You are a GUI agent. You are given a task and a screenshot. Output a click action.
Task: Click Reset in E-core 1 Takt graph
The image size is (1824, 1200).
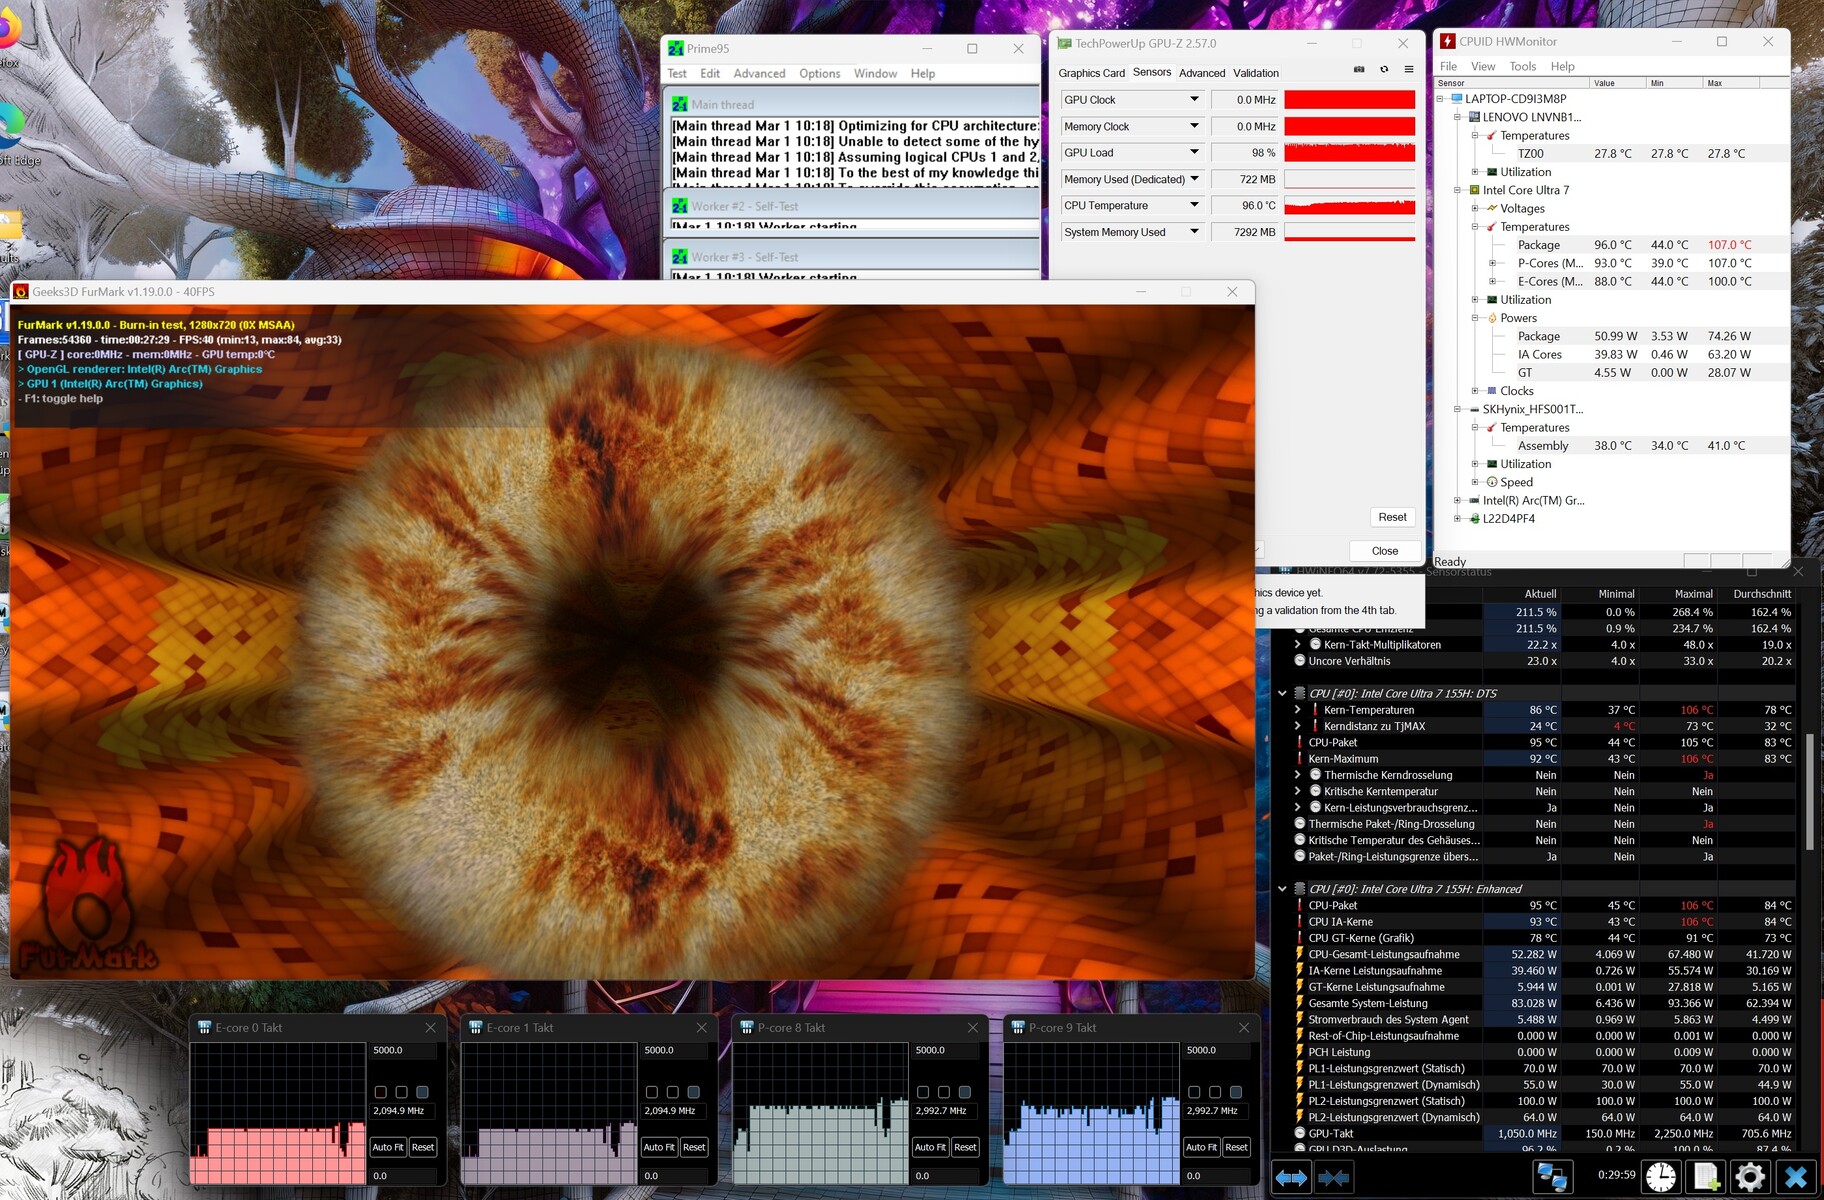coord(694,1147)
